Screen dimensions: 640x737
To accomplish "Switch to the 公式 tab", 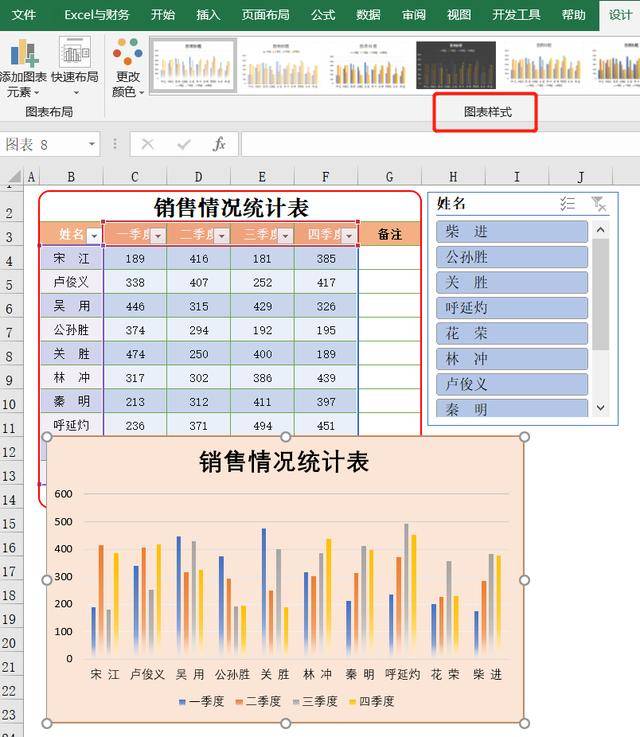I will pyautogui.click(x=323, y=15).
